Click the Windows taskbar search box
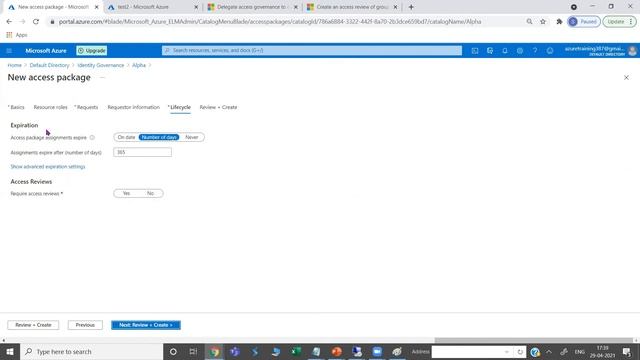Screen dimensions: 640x360 tap(91, 351)
